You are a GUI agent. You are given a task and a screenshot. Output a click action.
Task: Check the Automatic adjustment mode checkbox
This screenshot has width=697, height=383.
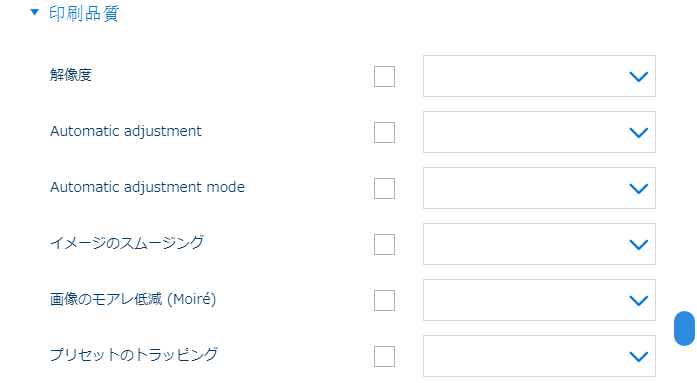coord(385,188)
